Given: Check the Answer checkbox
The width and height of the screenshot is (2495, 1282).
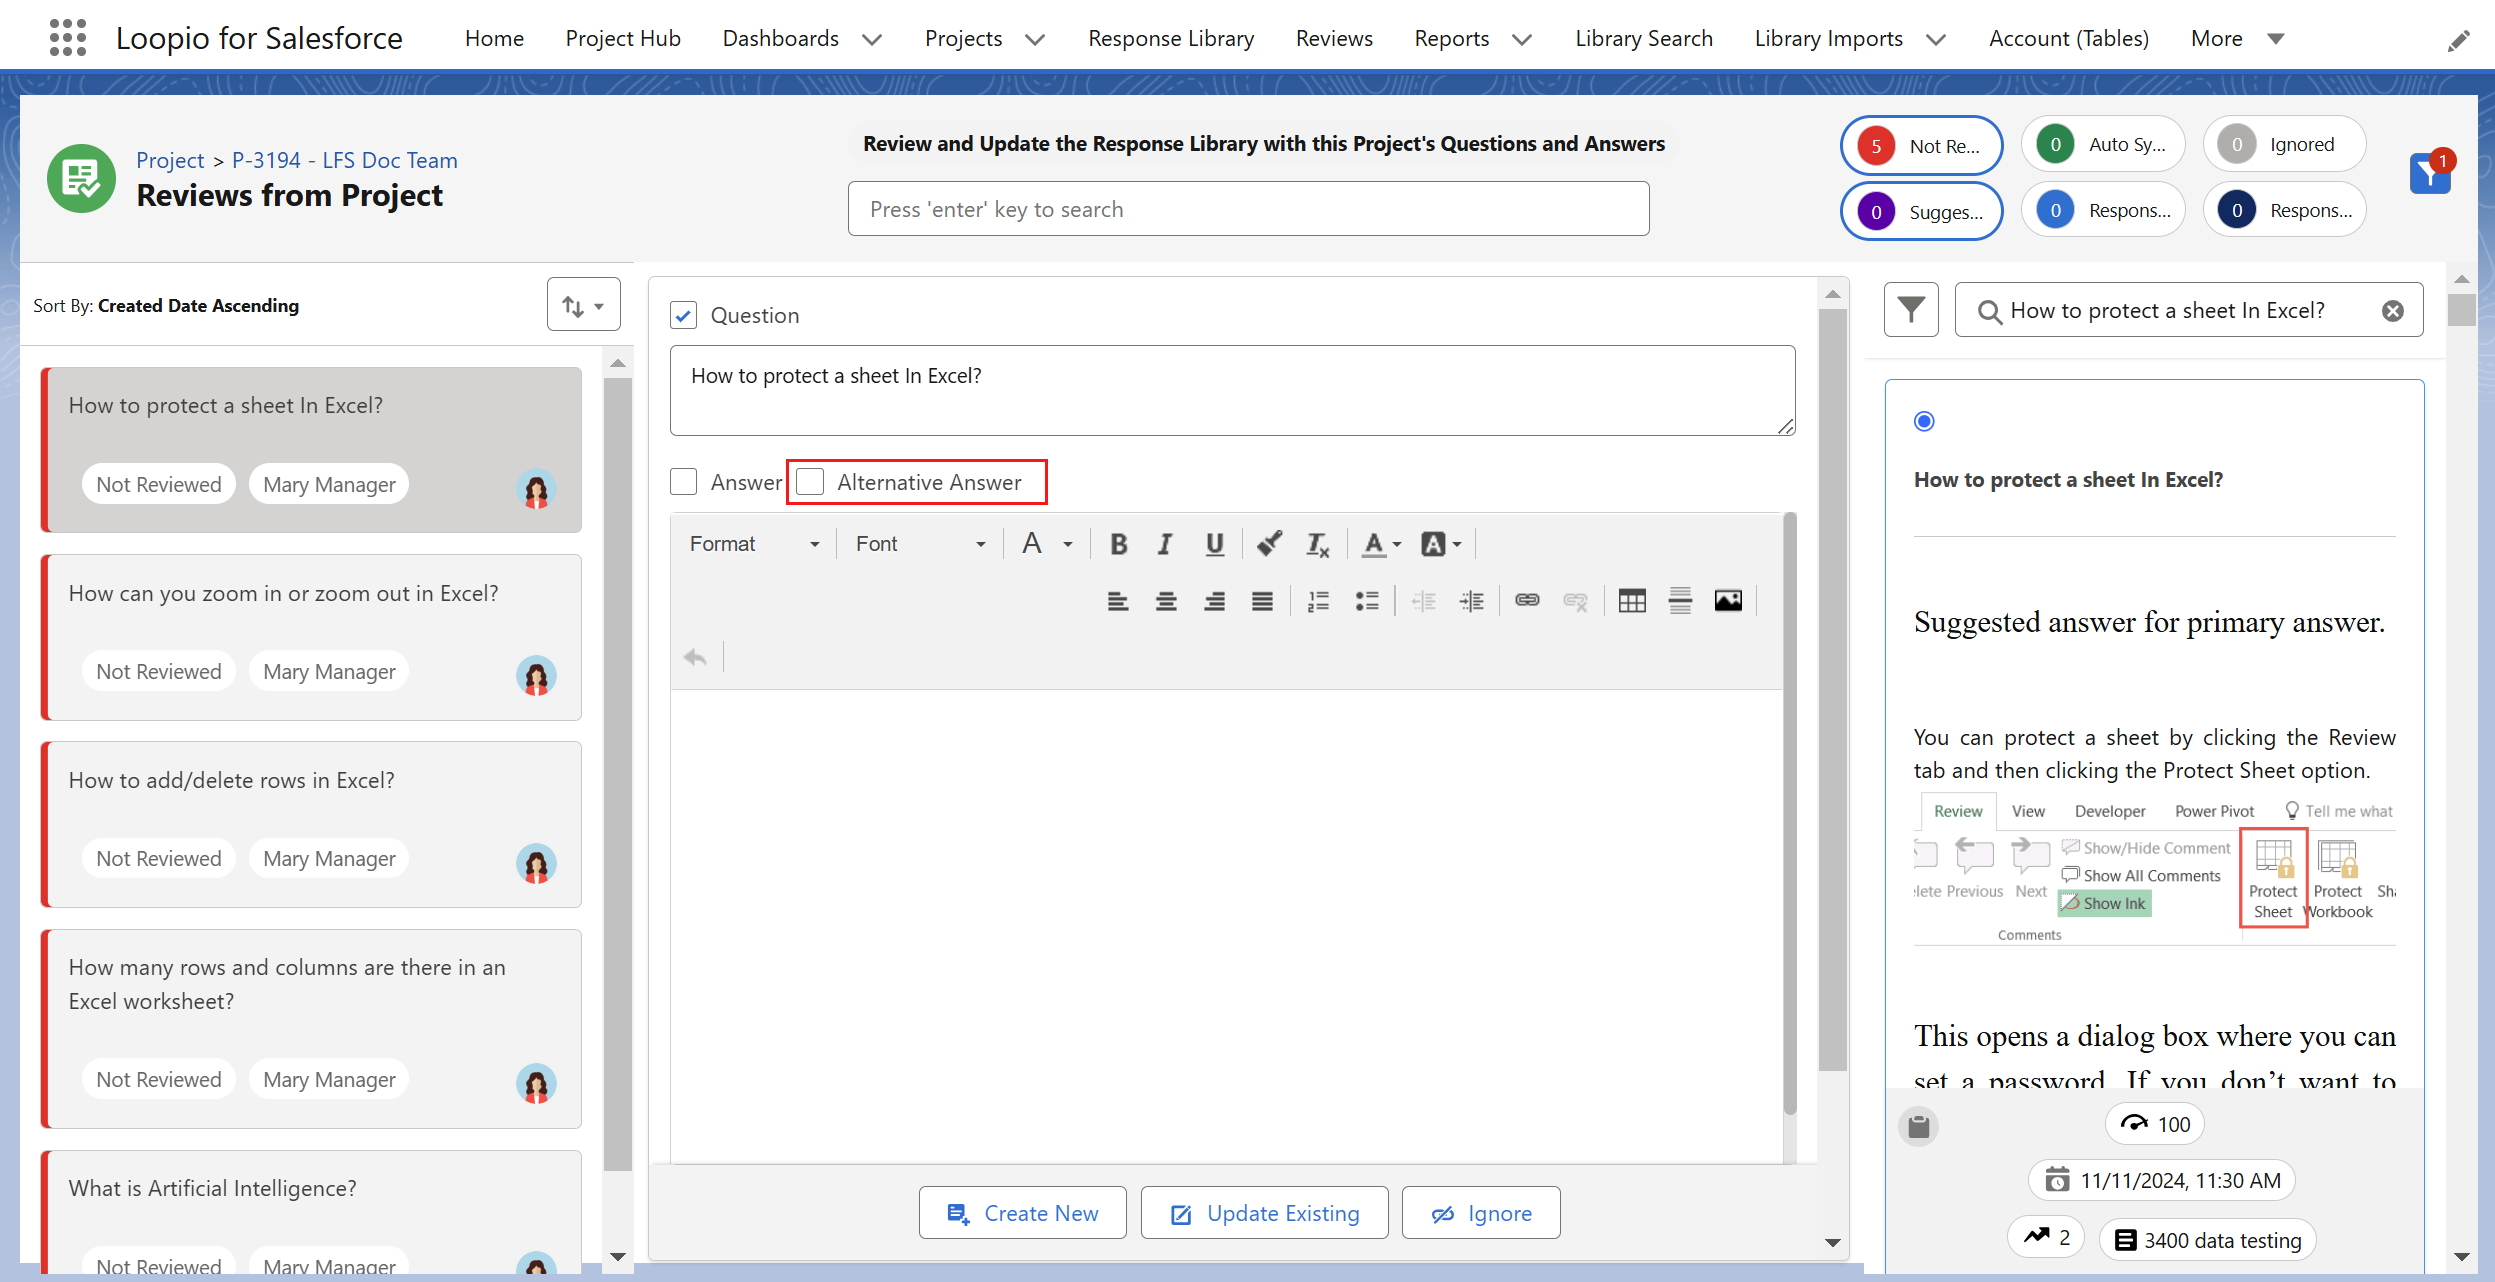Looking at the screenshot, I should tap(683, 482).
